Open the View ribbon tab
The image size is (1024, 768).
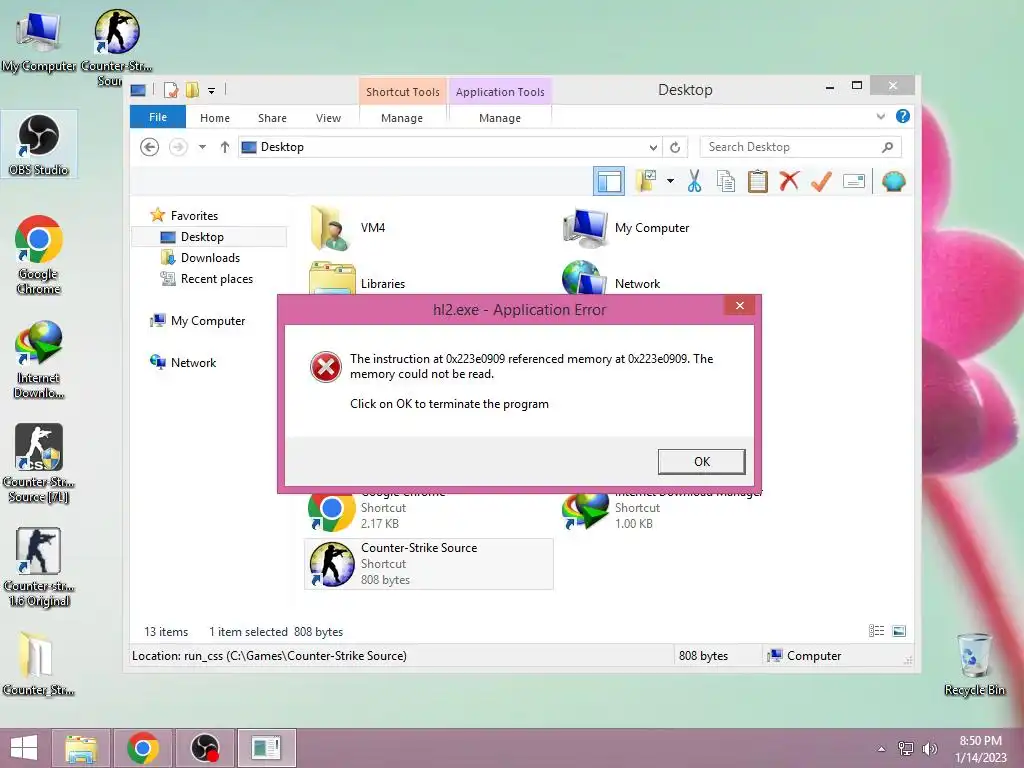coord(328,118)
